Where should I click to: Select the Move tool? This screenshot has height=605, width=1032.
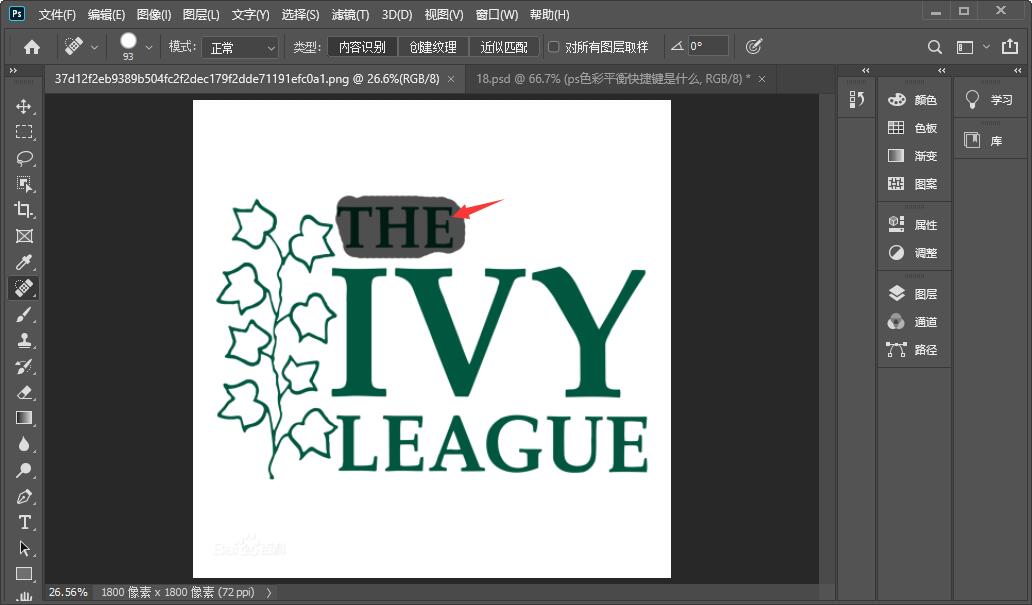click(x=24, y=107)
